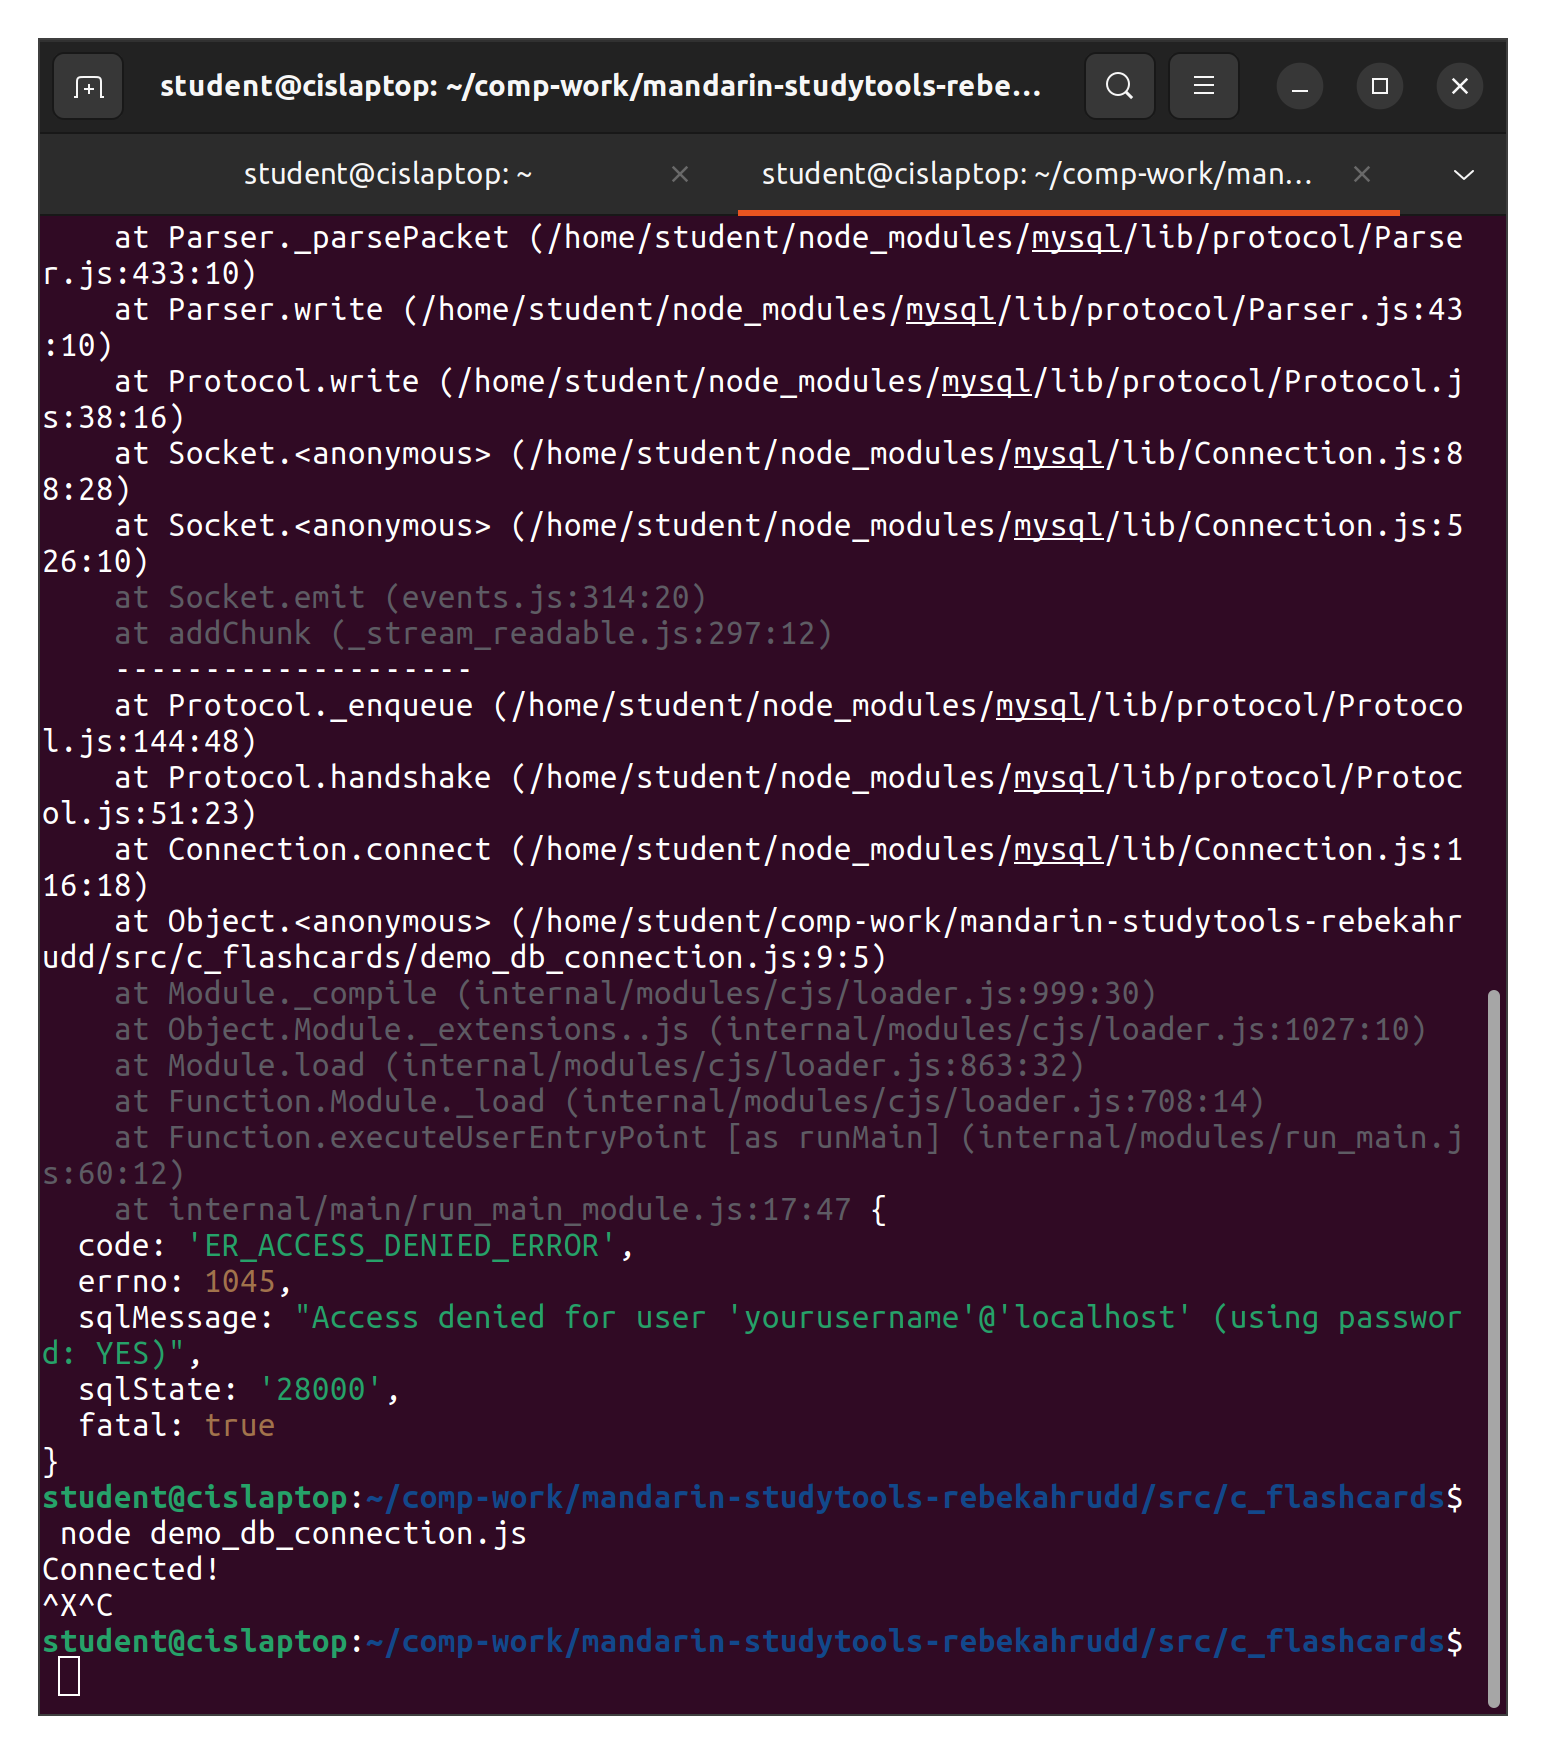Expand the tab list dropdown arrow
The width and height of the screenshot is (1546, 1754).
coord(1463,175)
